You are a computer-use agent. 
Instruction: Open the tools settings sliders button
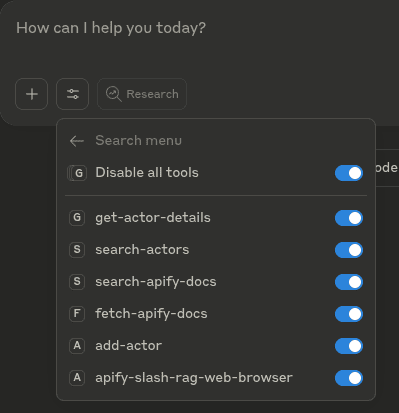click(x=73, y=94)
